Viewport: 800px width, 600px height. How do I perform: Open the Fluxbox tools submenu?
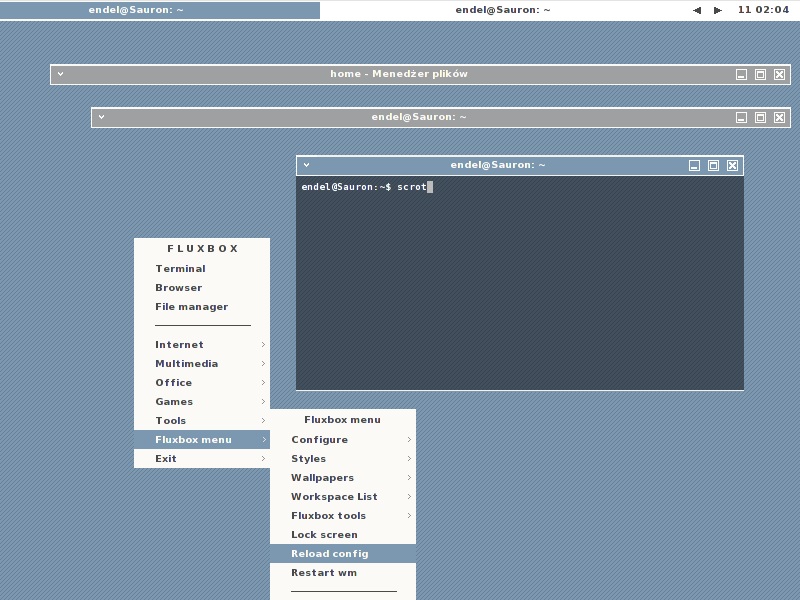click(x=343, y=515)
